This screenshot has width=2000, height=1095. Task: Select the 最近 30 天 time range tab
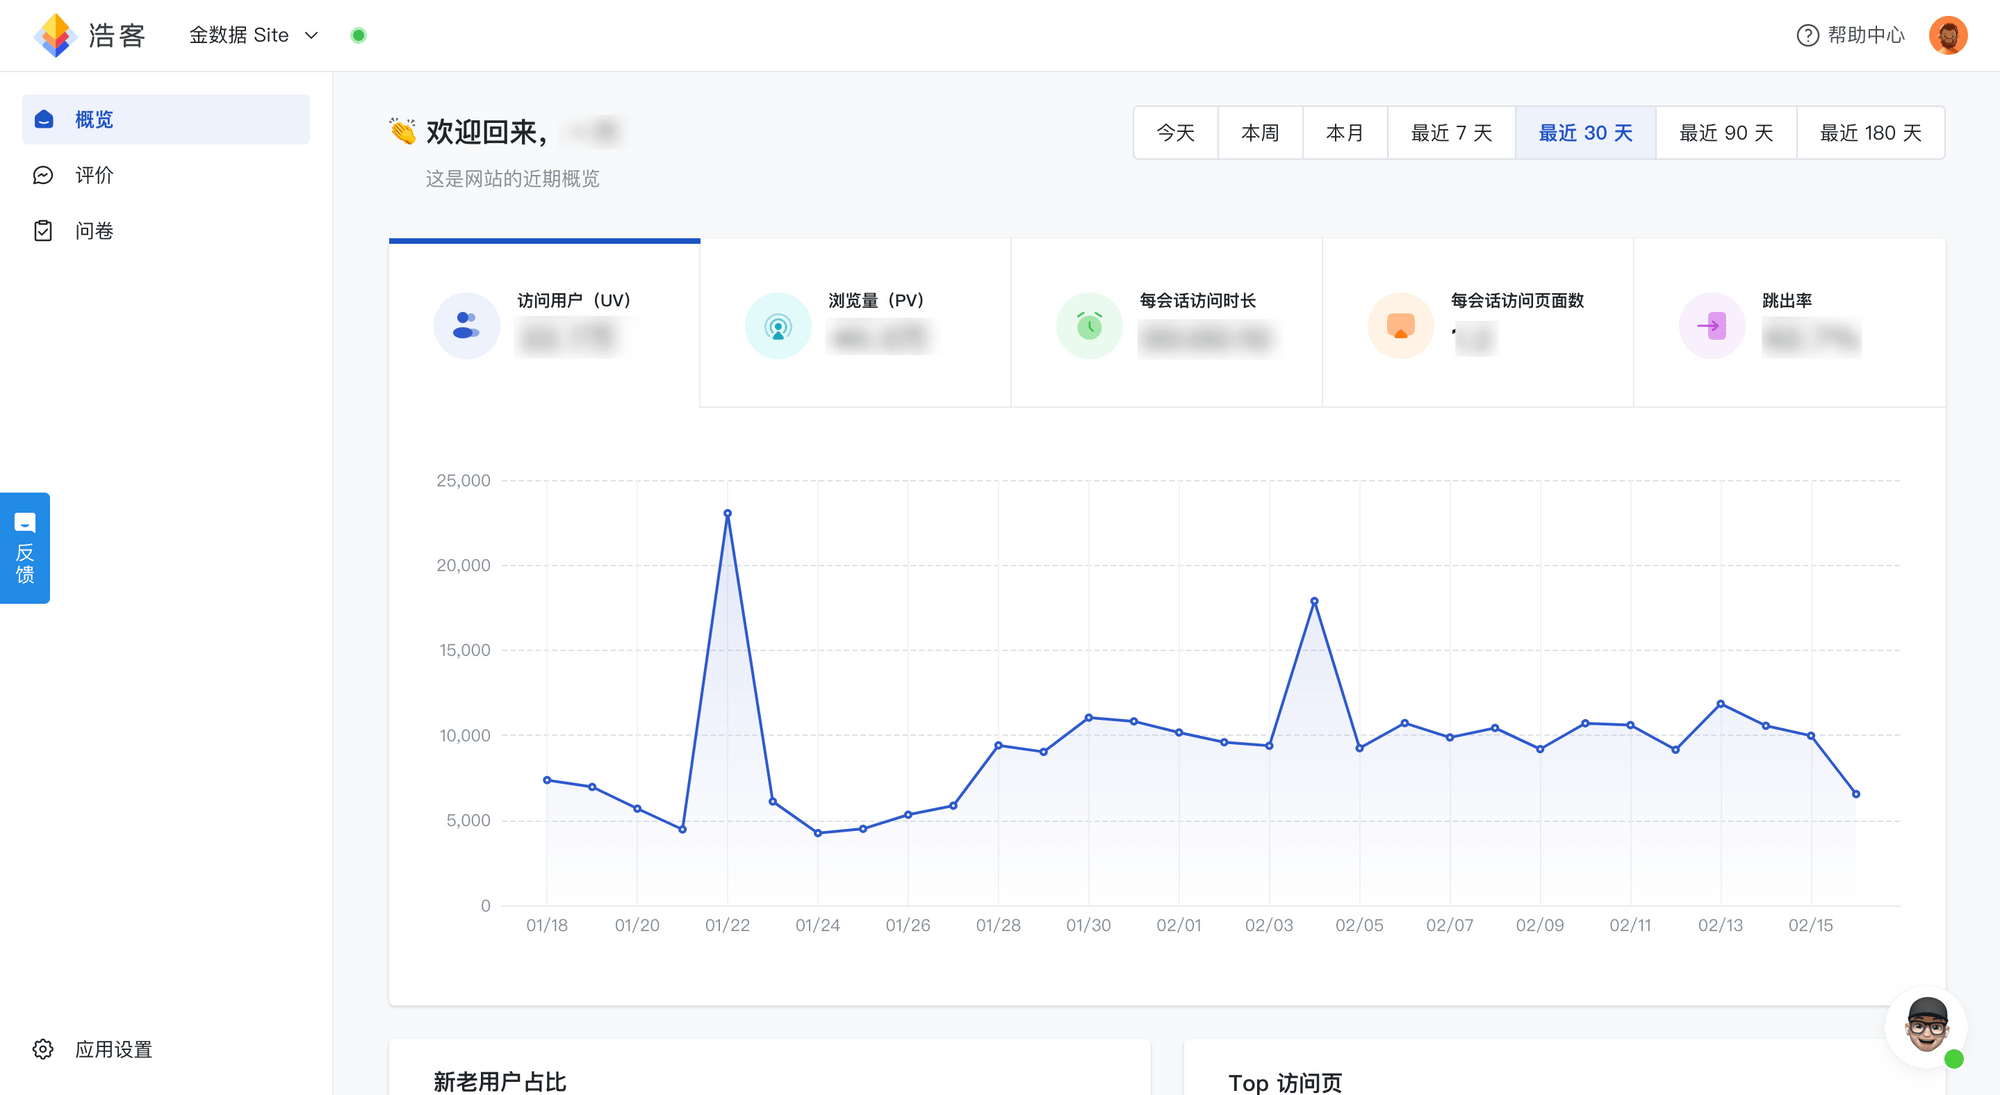[1585, 131]
